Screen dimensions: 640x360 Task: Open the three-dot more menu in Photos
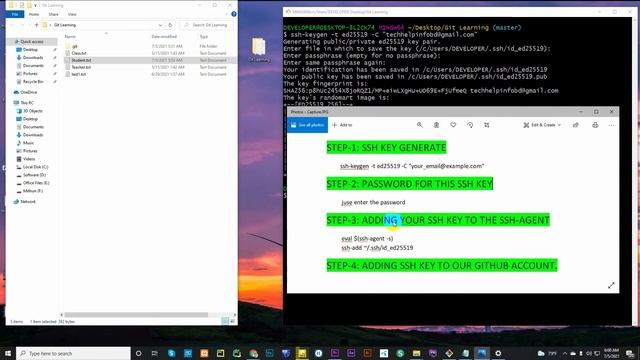(611, 125)
